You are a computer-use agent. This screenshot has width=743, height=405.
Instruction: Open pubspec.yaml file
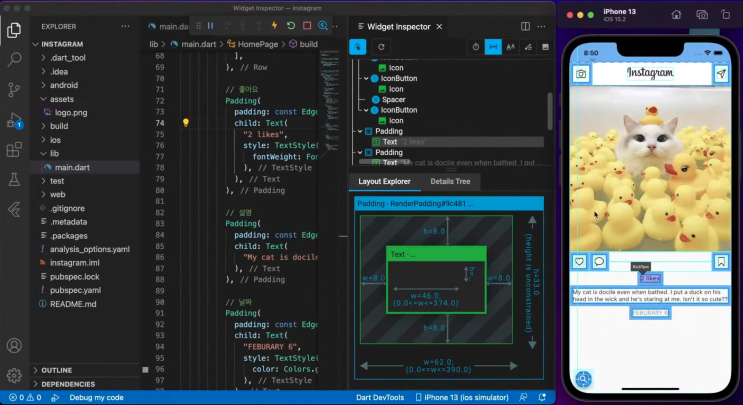click(x=75, y=290)
